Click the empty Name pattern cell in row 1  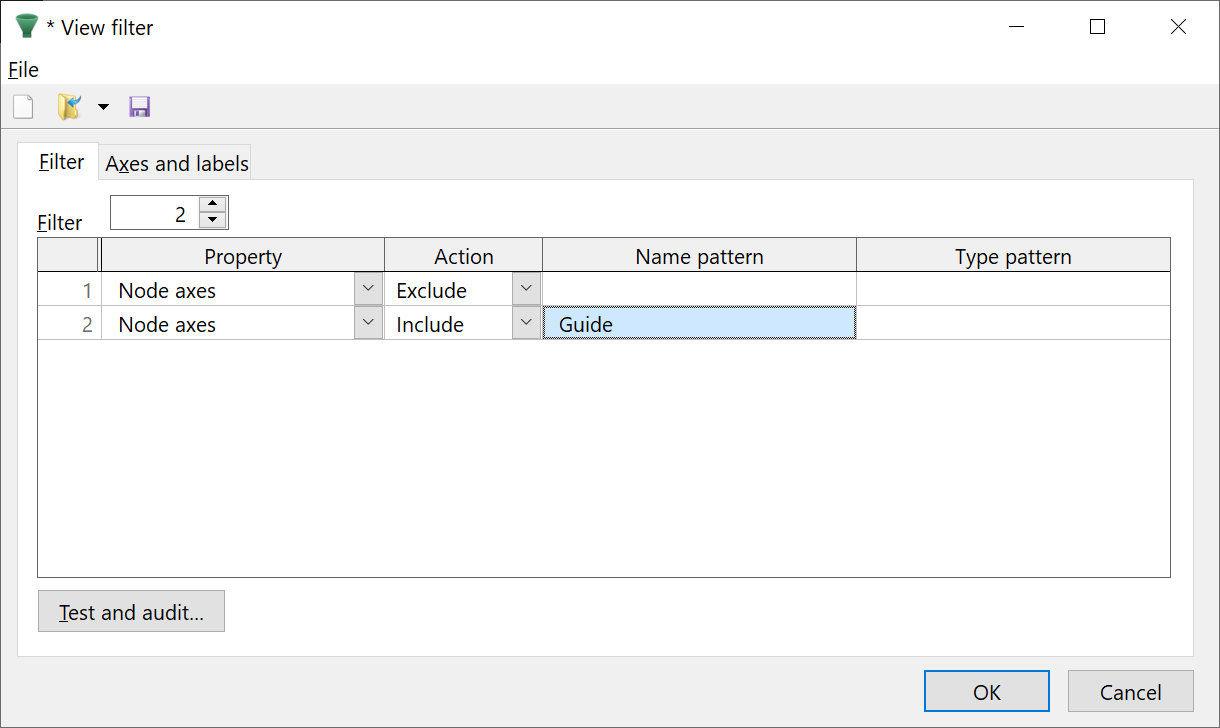click(699, 290)
